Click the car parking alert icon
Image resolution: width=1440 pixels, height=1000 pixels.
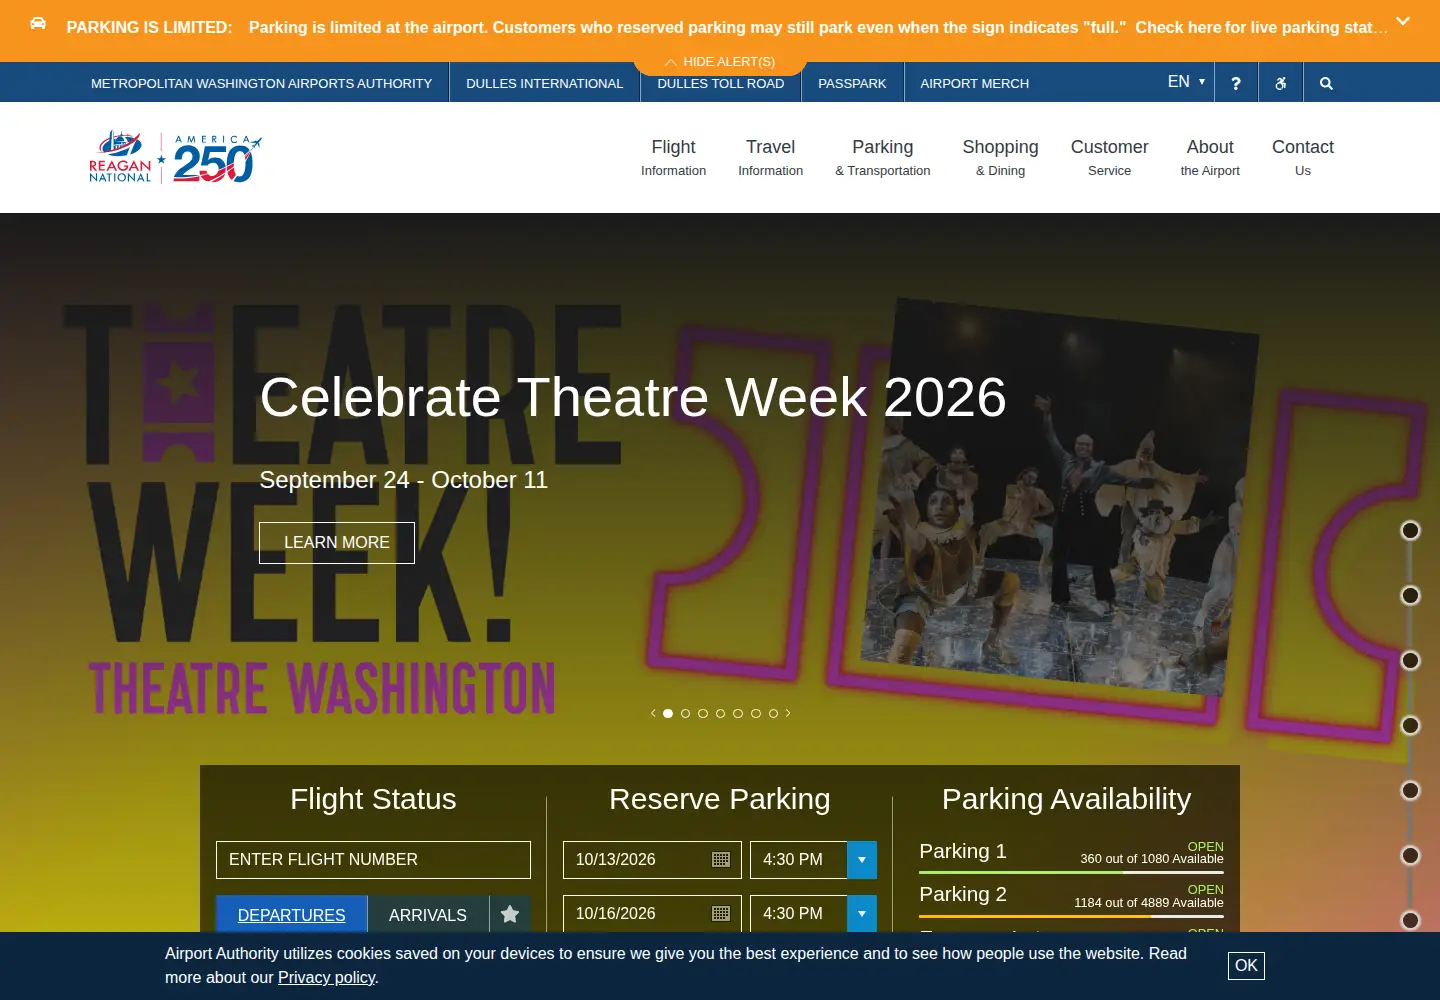(x=38, y=23)
